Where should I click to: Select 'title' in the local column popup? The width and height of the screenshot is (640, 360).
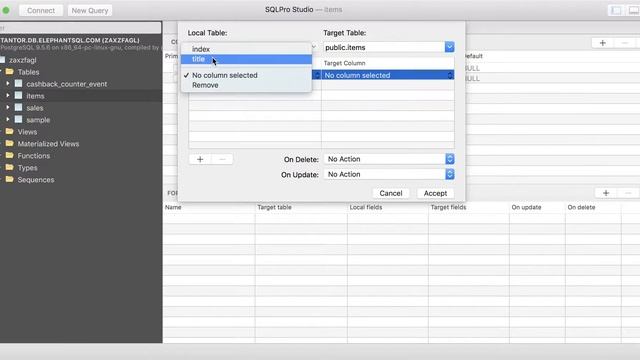[x=246, y=59]
